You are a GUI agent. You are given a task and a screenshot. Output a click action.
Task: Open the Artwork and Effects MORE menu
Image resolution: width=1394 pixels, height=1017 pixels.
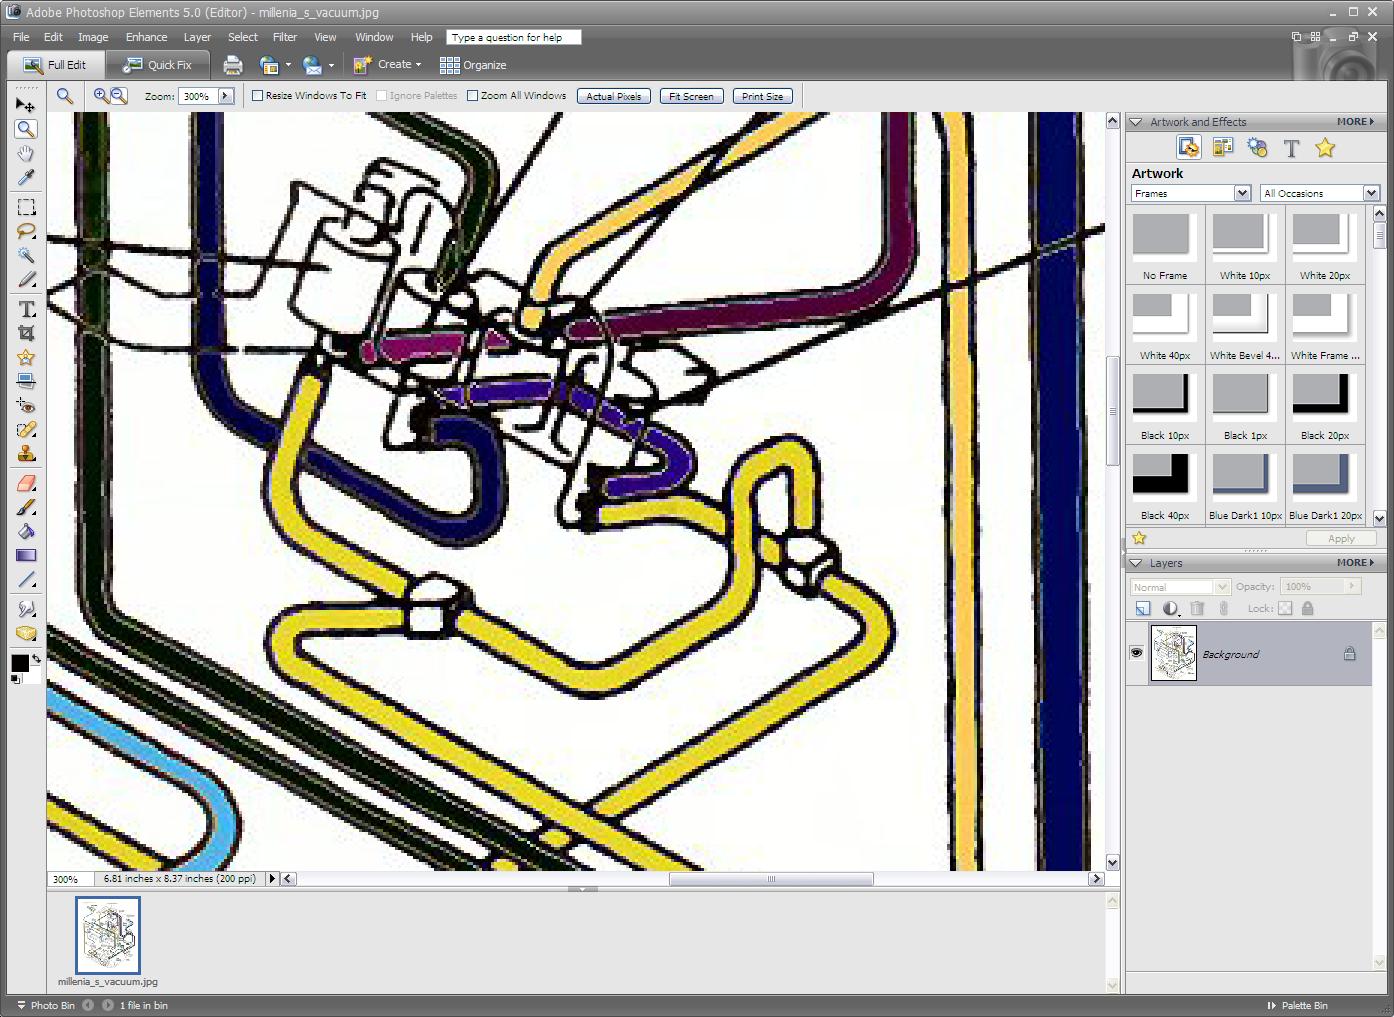(1355, 122)
